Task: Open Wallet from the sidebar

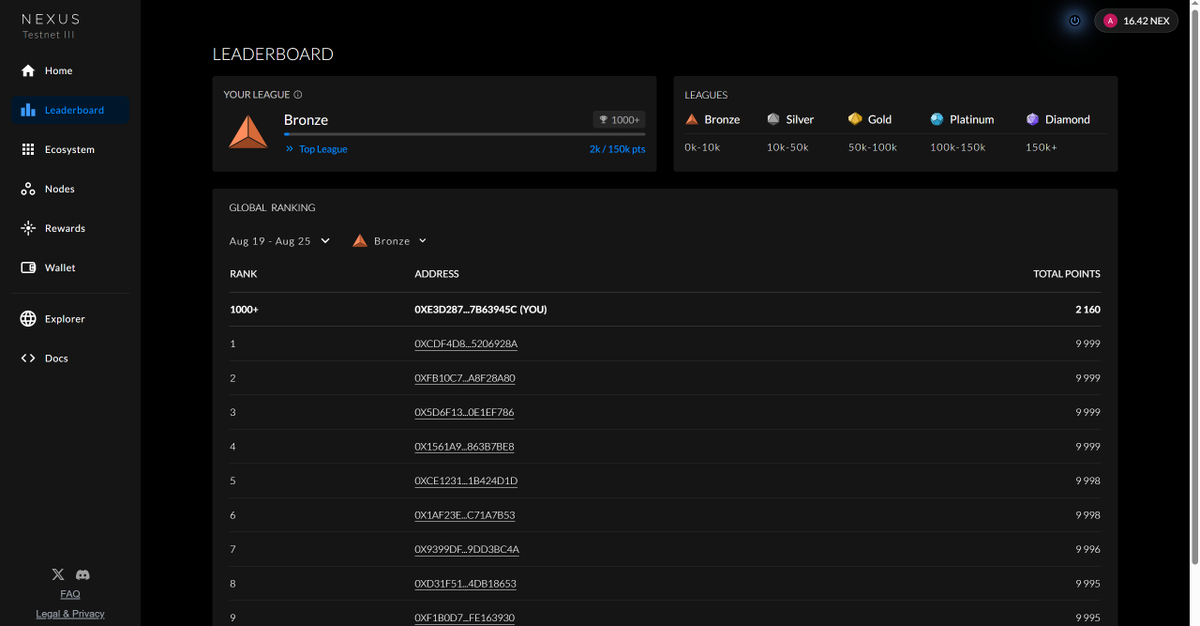Action: tap(70, 268)
